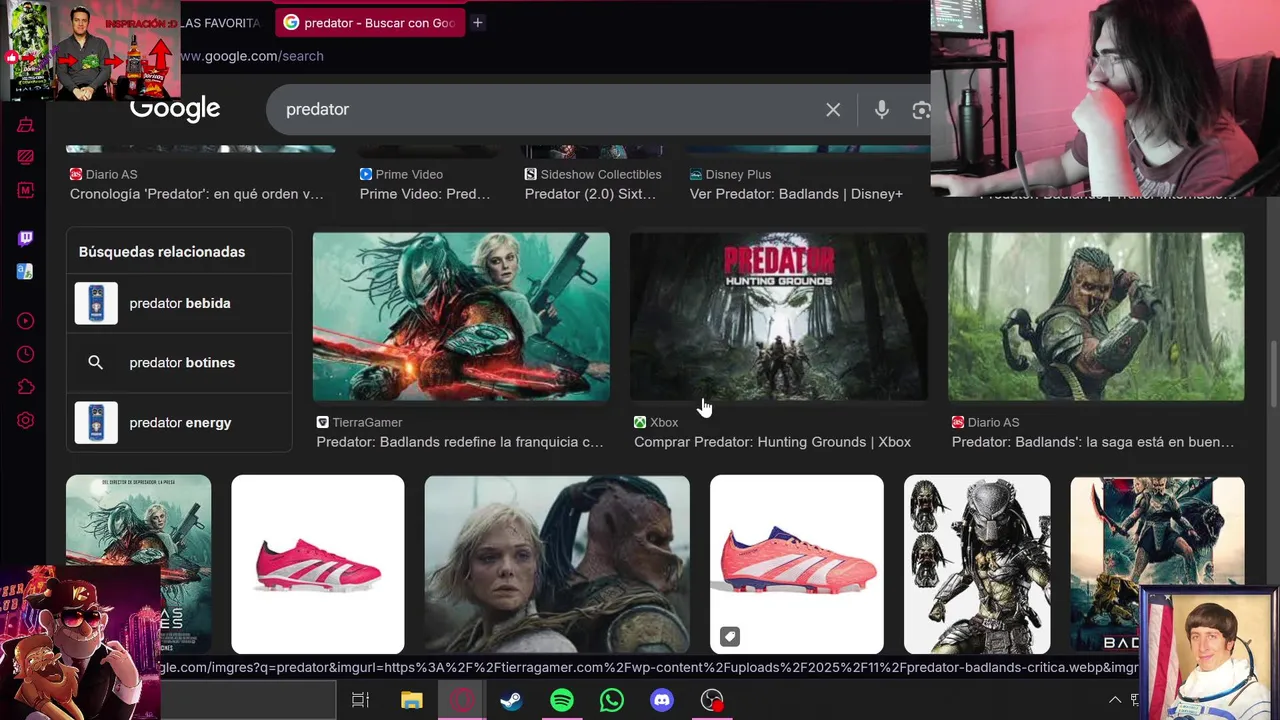The width and height of the screenshot is (1280, 720).
Task: Open 'Ver Predator: Badlands | Disney+' link
Action: (x=796, y=194)
